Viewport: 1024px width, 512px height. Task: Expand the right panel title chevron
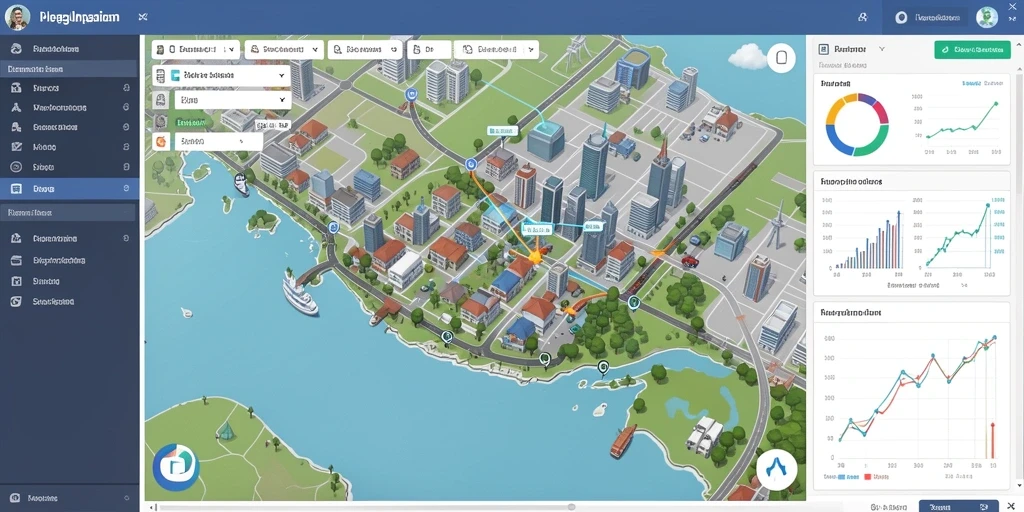882,49
